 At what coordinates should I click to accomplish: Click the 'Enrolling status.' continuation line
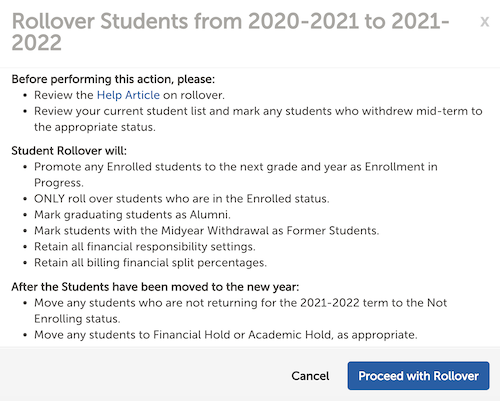tap(77, 319)
